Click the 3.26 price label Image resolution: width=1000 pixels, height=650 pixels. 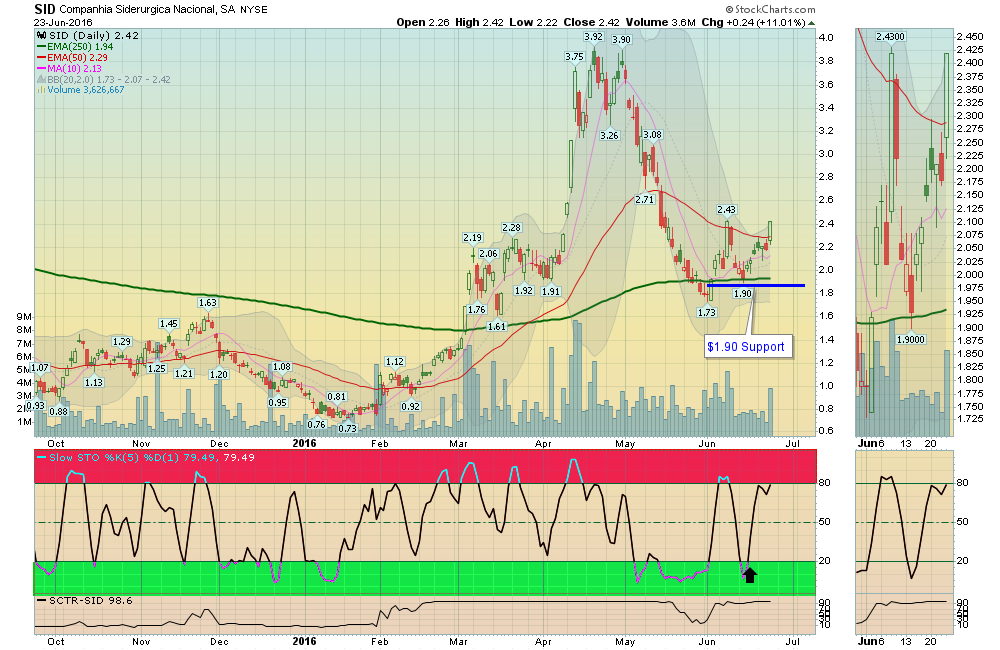(x=609, y=135)
